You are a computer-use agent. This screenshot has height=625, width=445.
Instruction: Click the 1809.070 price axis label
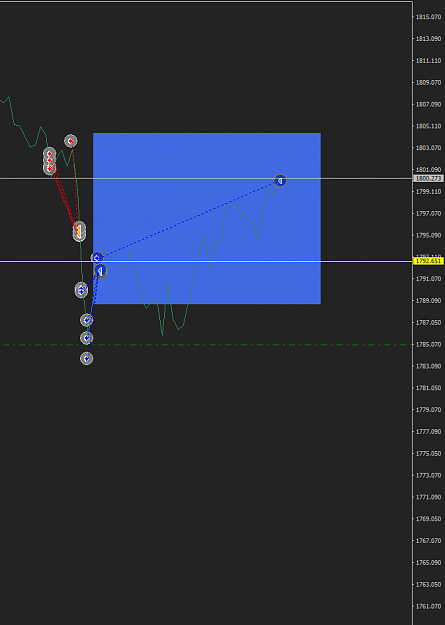[x=429, y=83]
